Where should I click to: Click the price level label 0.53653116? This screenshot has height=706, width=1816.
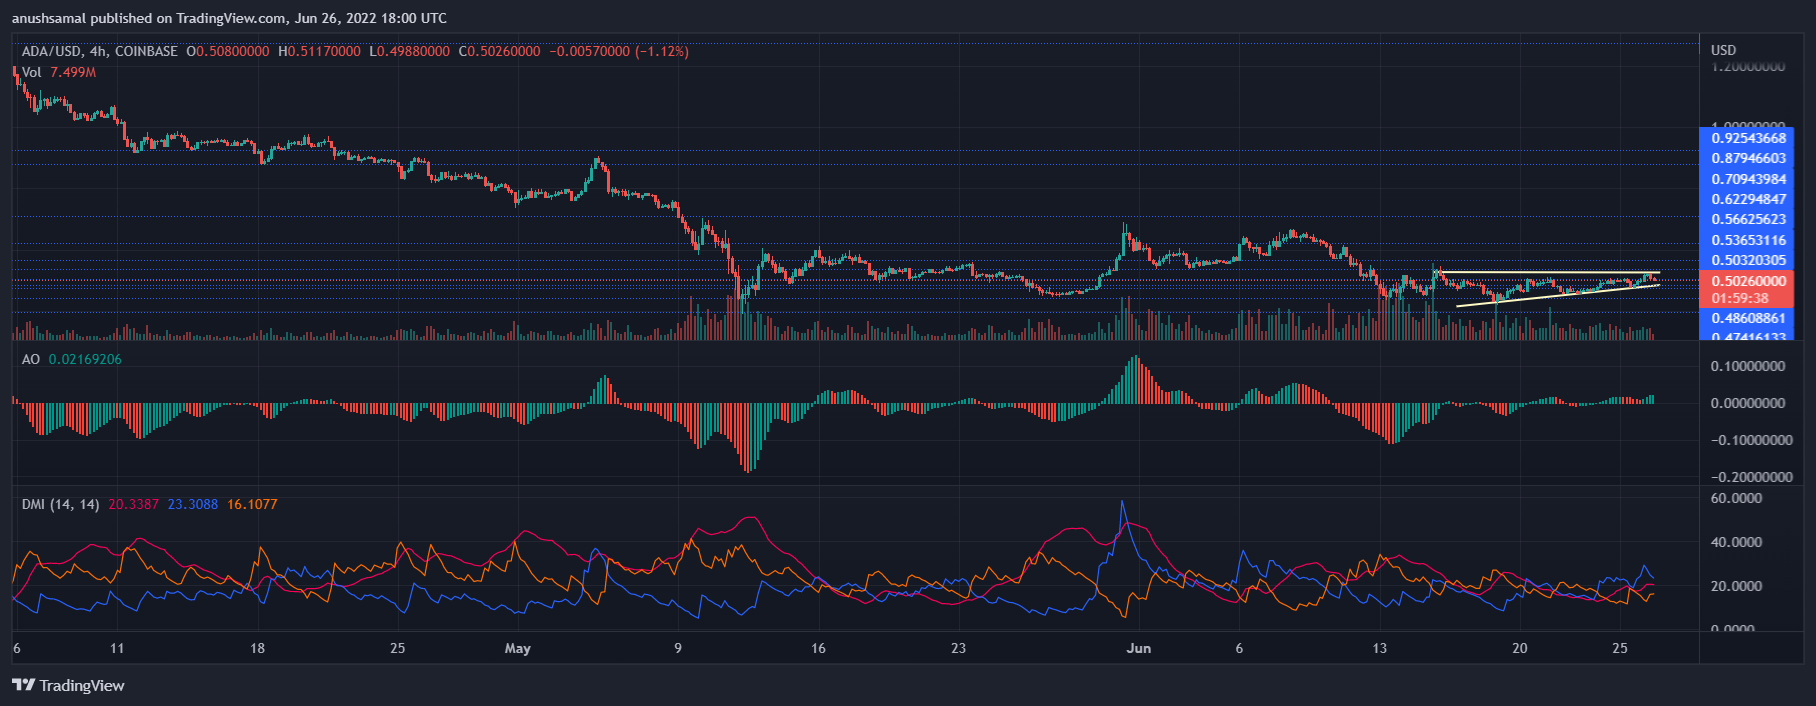1748,240
